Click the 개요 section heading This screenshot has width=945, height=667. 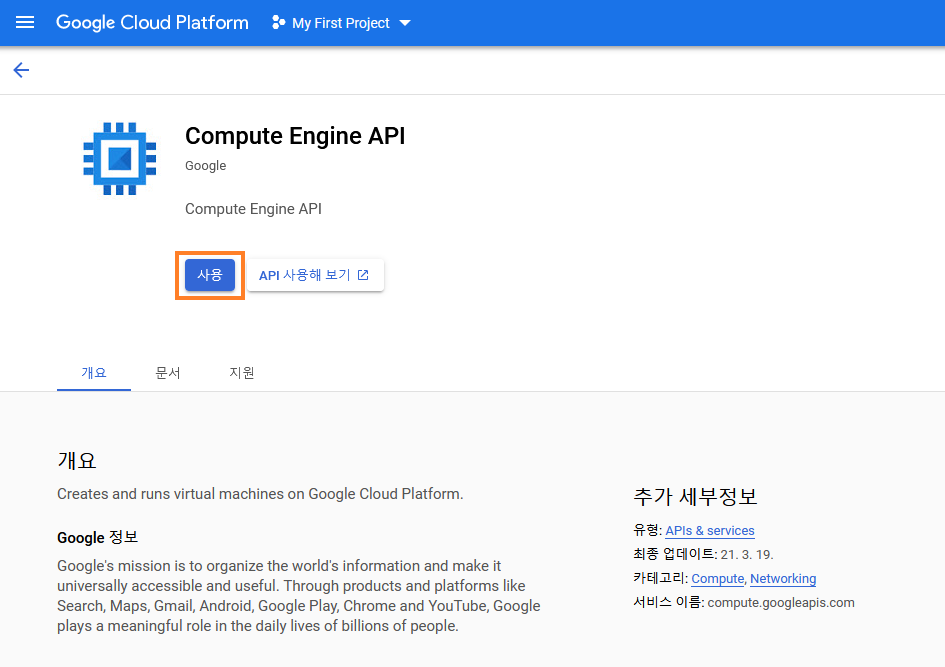point(77,460)
